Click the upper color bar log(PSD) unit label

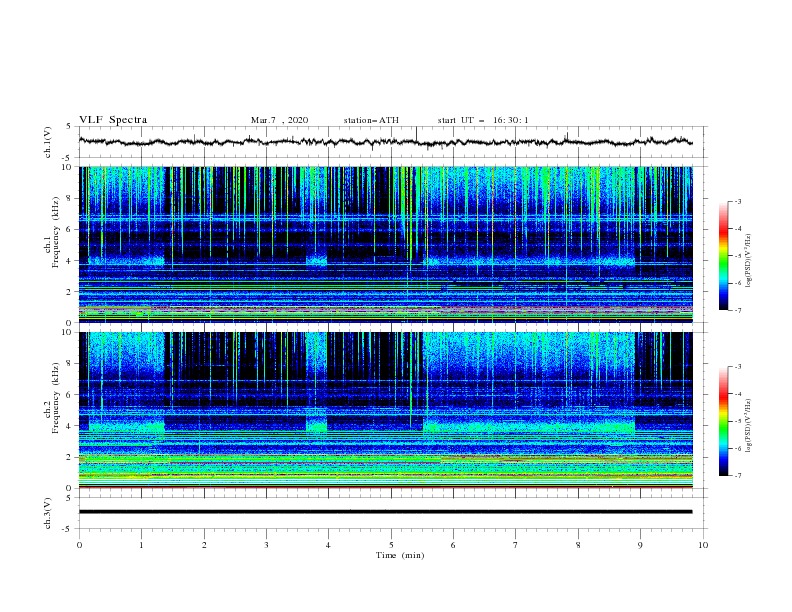click(x=748, y=261)
